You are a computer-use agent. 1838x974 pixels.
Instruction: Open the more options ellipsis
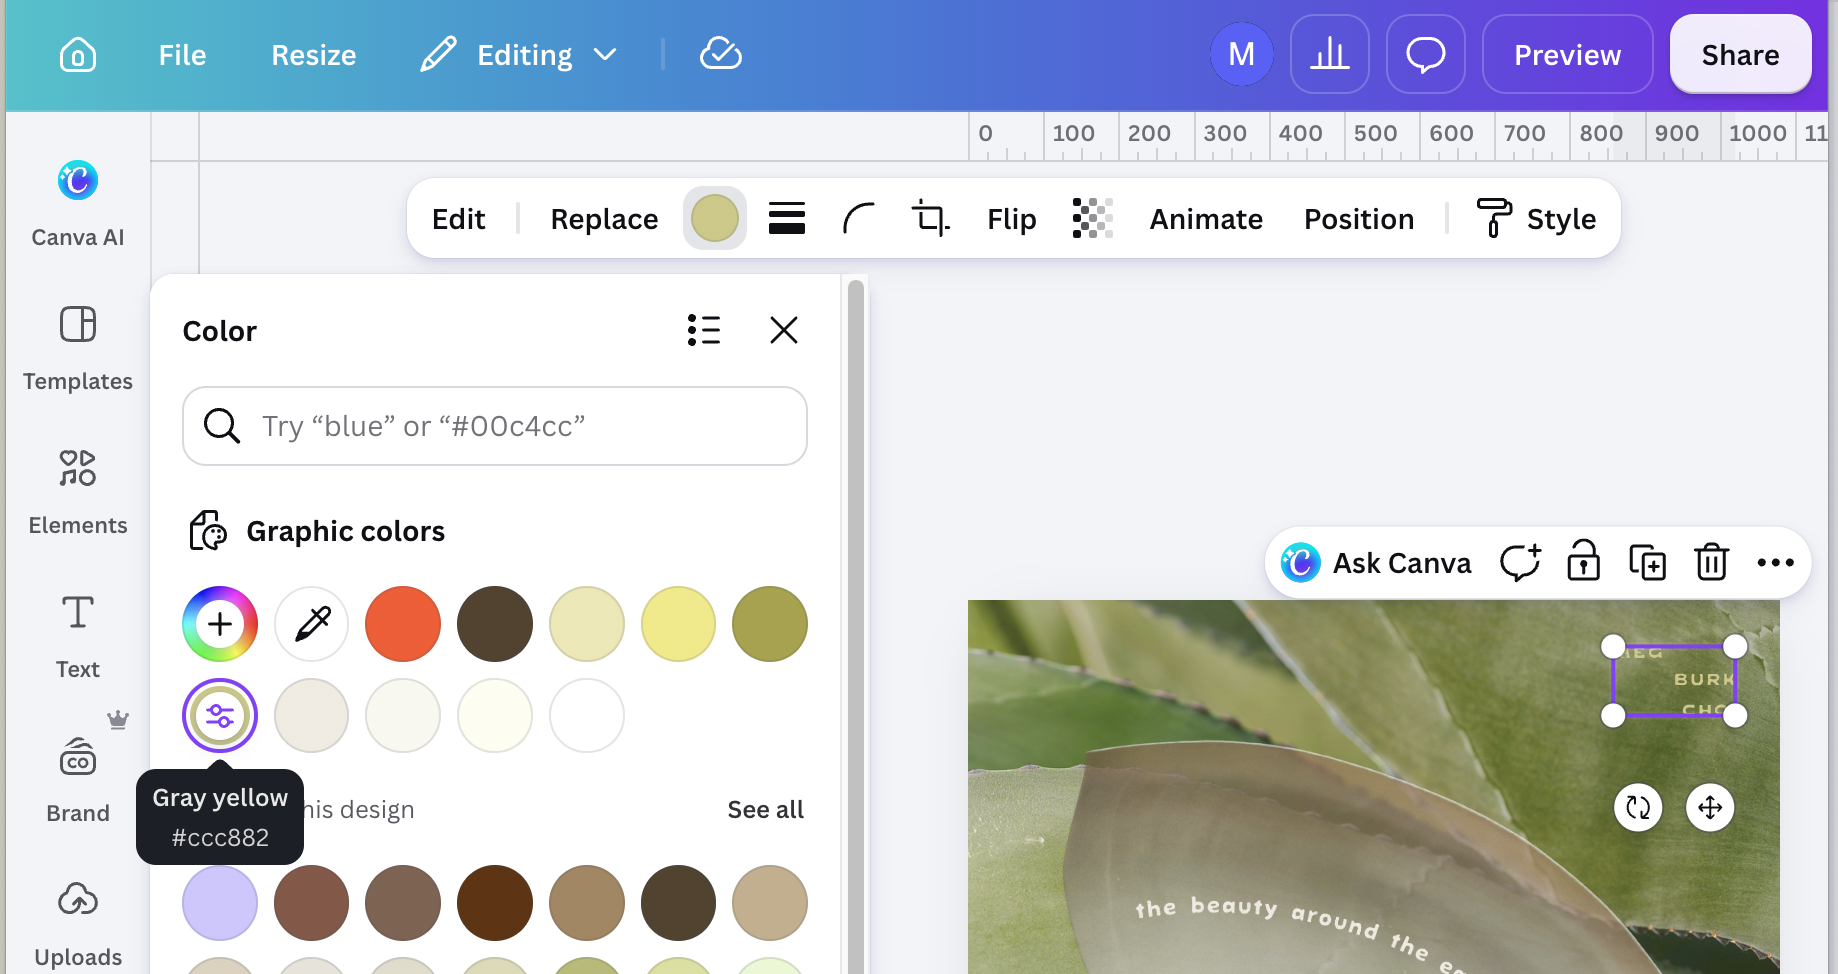pos(1776,563)
